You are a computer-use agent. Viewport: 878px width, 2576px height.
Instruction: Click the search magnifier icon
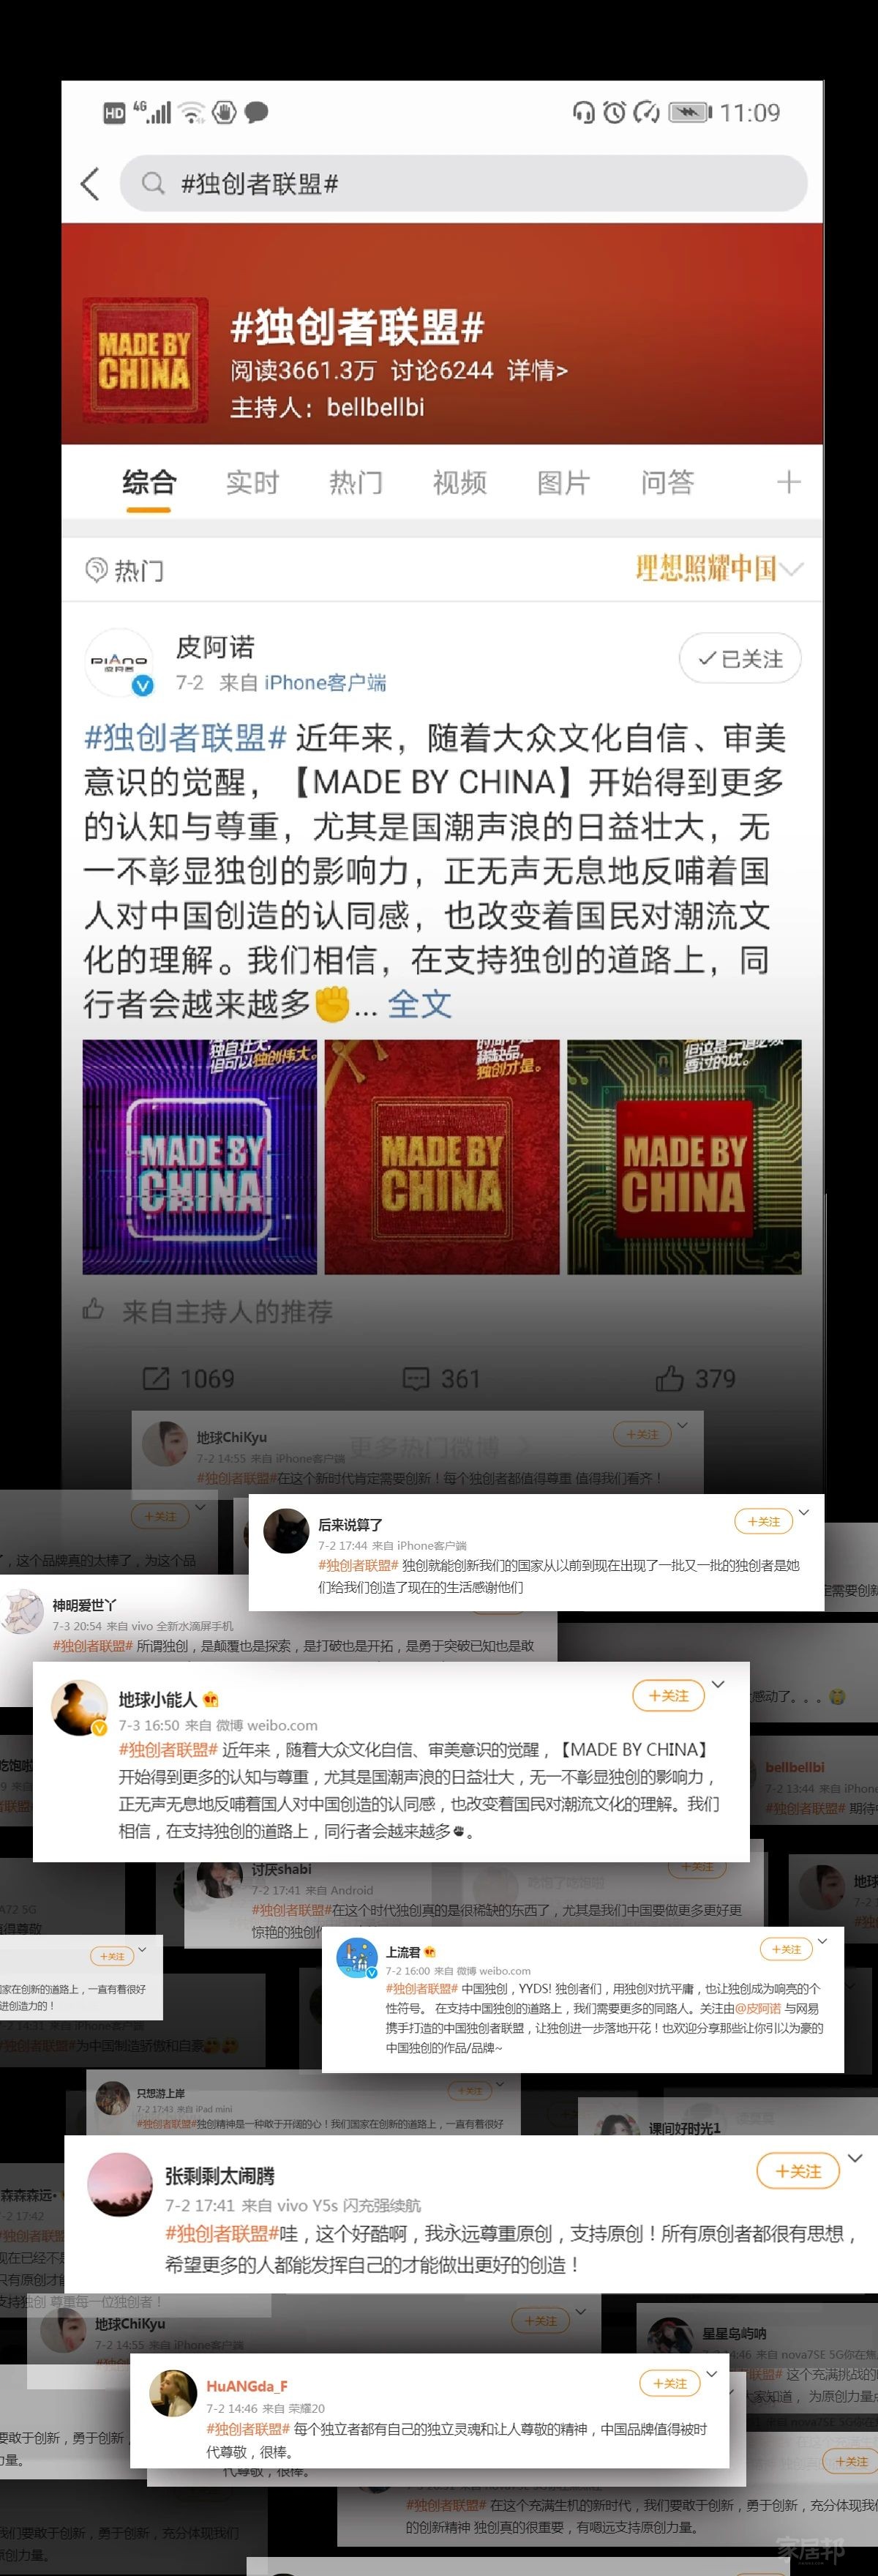pos(153,184)
